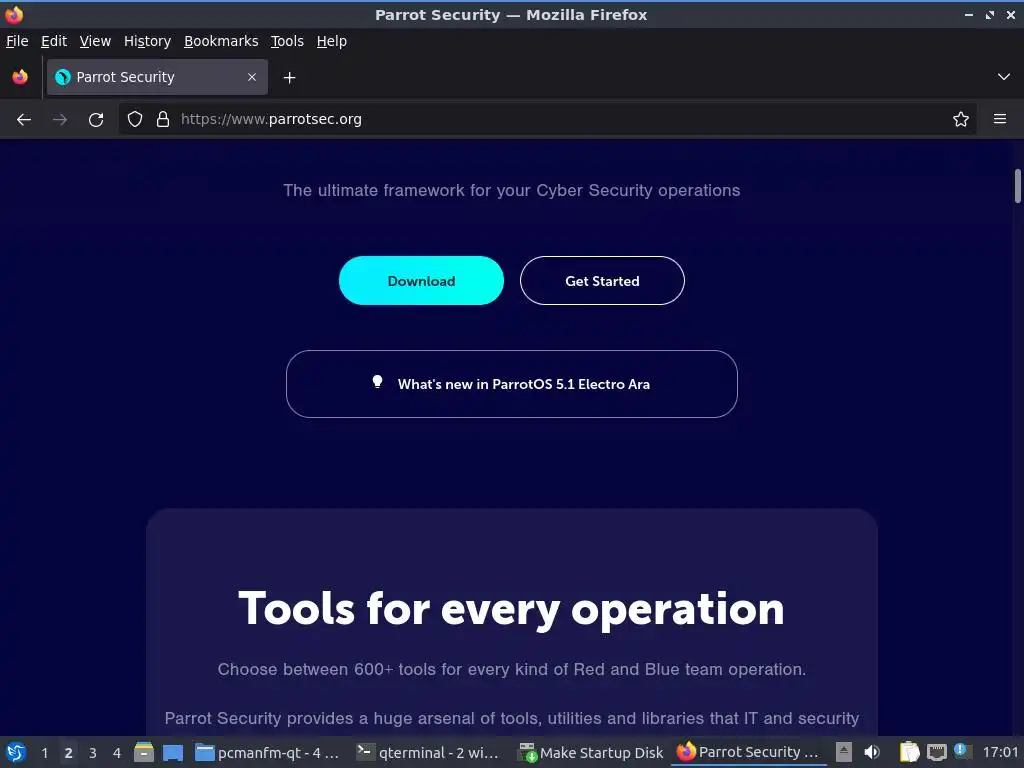Open update notifier tray icon
Viewport: 1024px width, 768px height.
(961, 750)
